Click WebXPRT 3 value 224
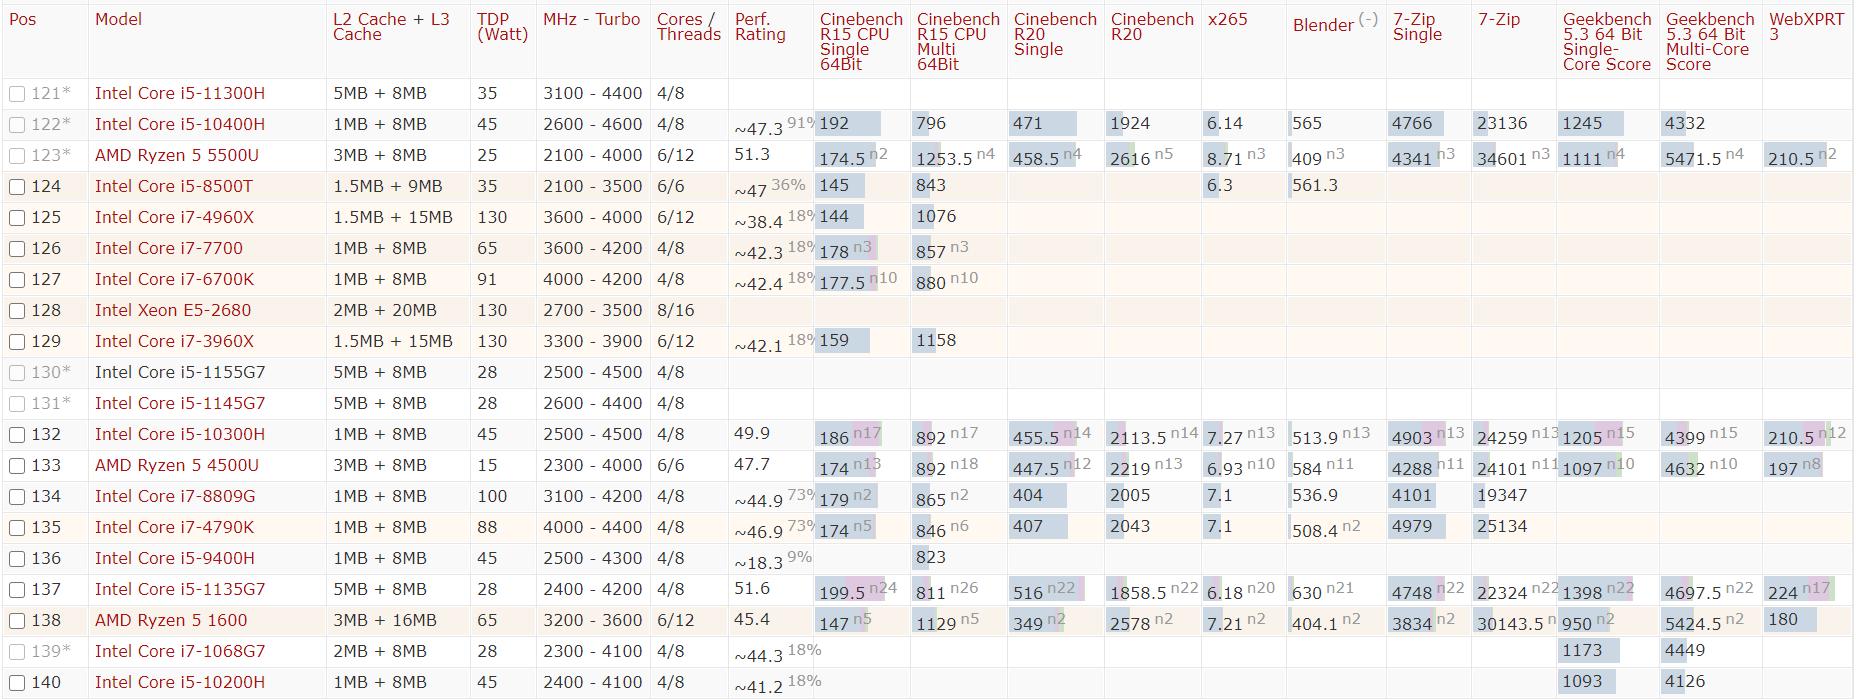The height and width of the screenshot is (699, 1856). (x=1783, y=593)
